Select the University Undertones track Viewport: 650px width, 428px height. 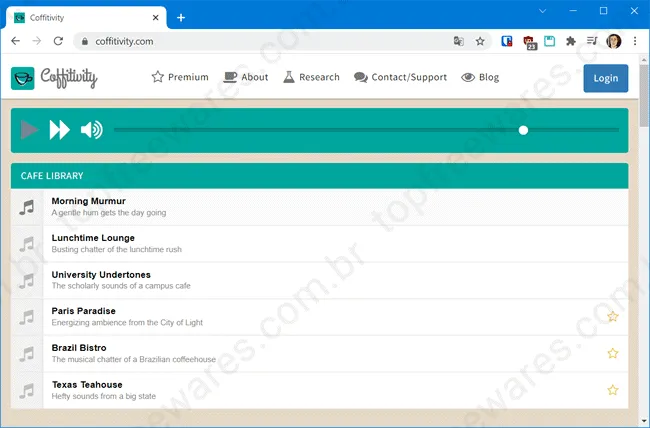pyautogui.click(x=319, y=280)
